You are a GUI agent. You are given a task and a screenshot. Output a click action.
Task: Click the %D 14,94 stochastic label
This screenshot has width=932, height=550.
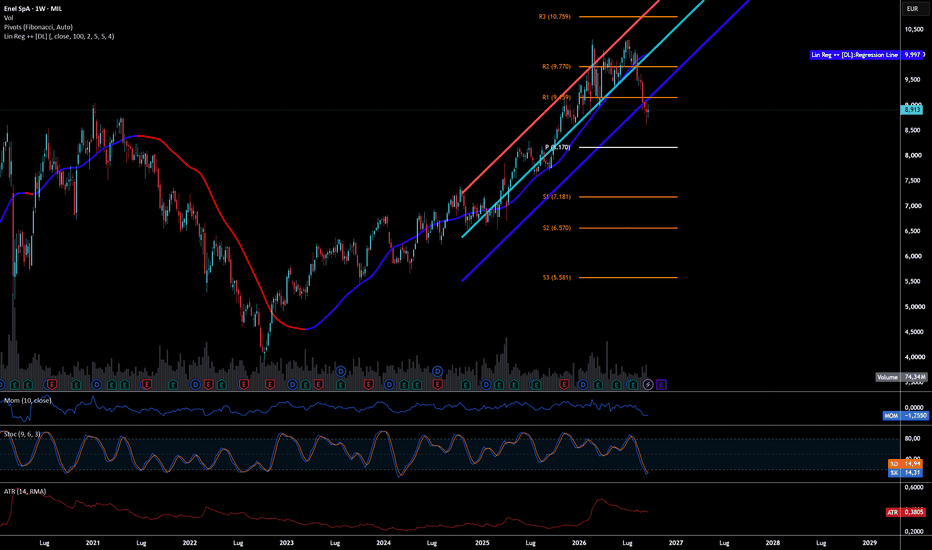tap(906, 464)
